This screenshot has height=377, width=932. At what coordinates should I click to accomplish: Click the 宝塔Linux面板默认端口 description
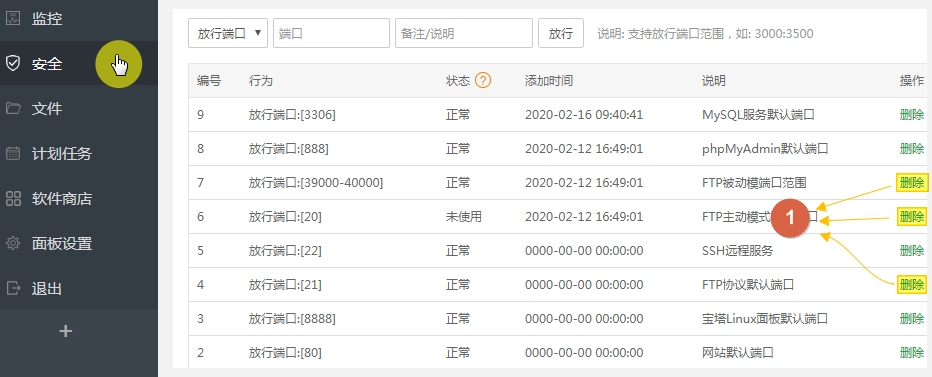click(764, 319)
